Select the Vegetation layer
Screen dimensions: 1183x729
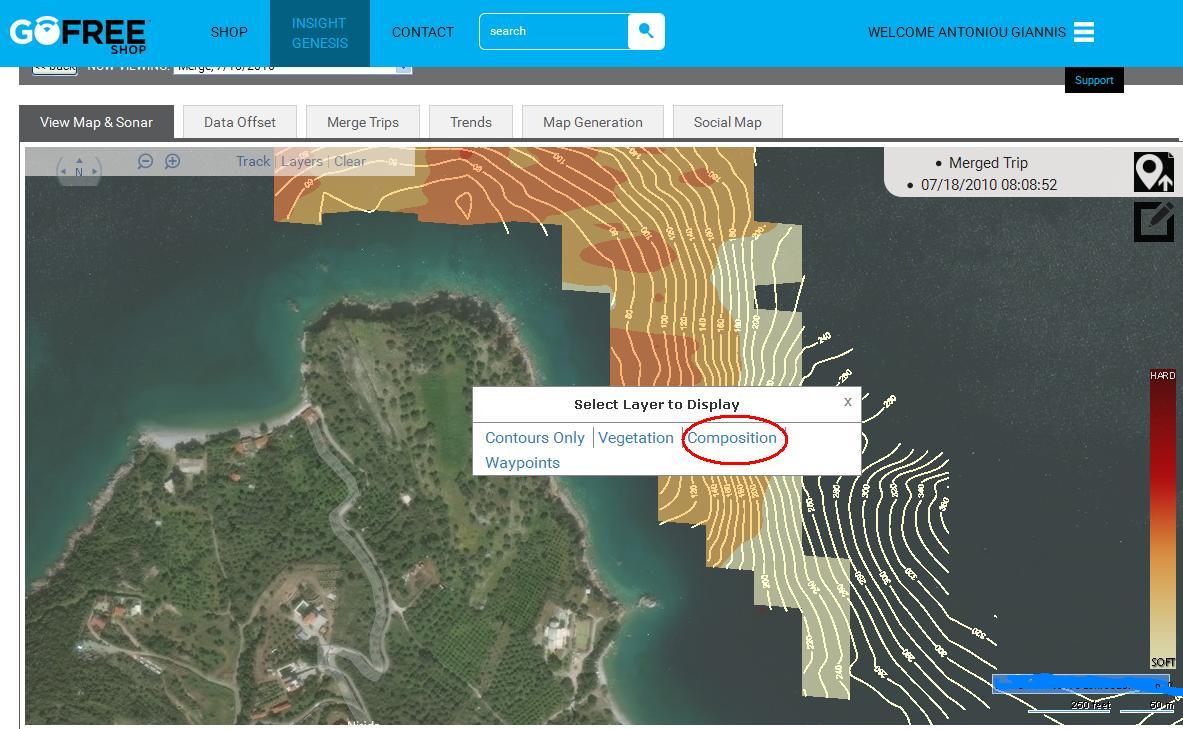coord(636,438)
